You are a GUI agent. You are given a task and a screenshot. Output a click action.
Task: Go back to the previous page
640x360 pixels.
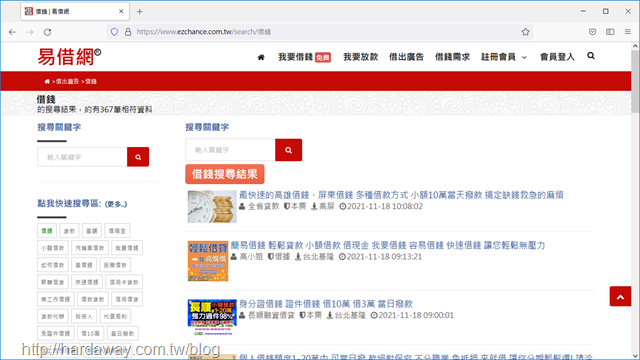click(12, 32)
